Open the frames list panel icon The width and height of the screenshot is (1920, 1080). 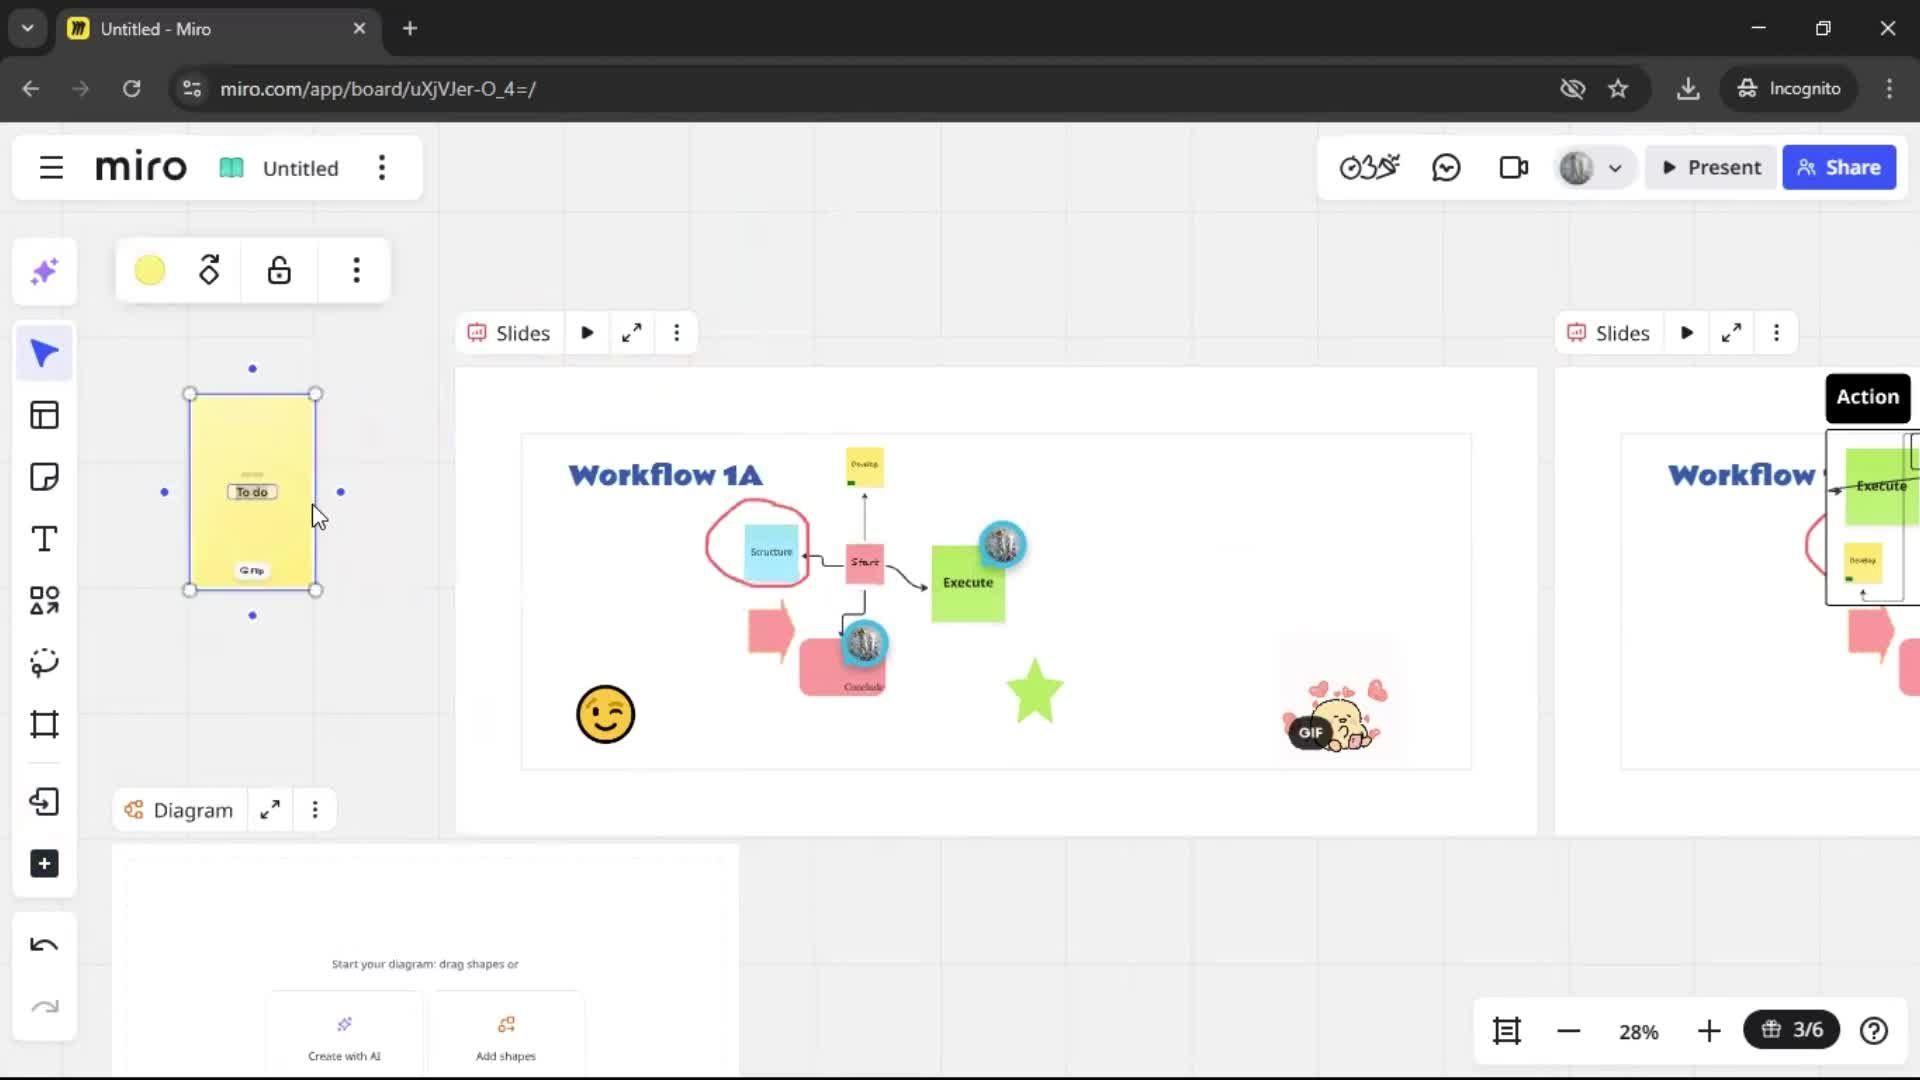click(1506, 1031)
